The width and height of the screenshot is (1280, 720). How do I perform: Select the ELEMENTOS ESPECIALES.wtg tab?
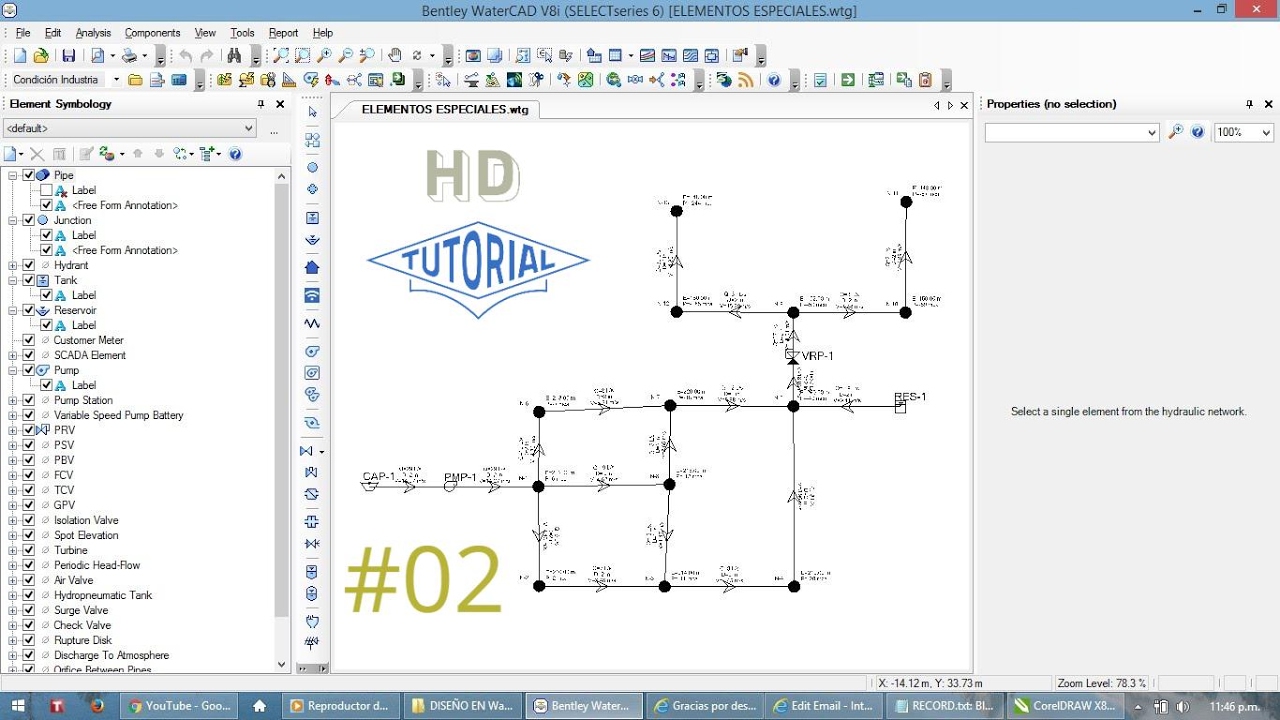[x=445, y=109]
